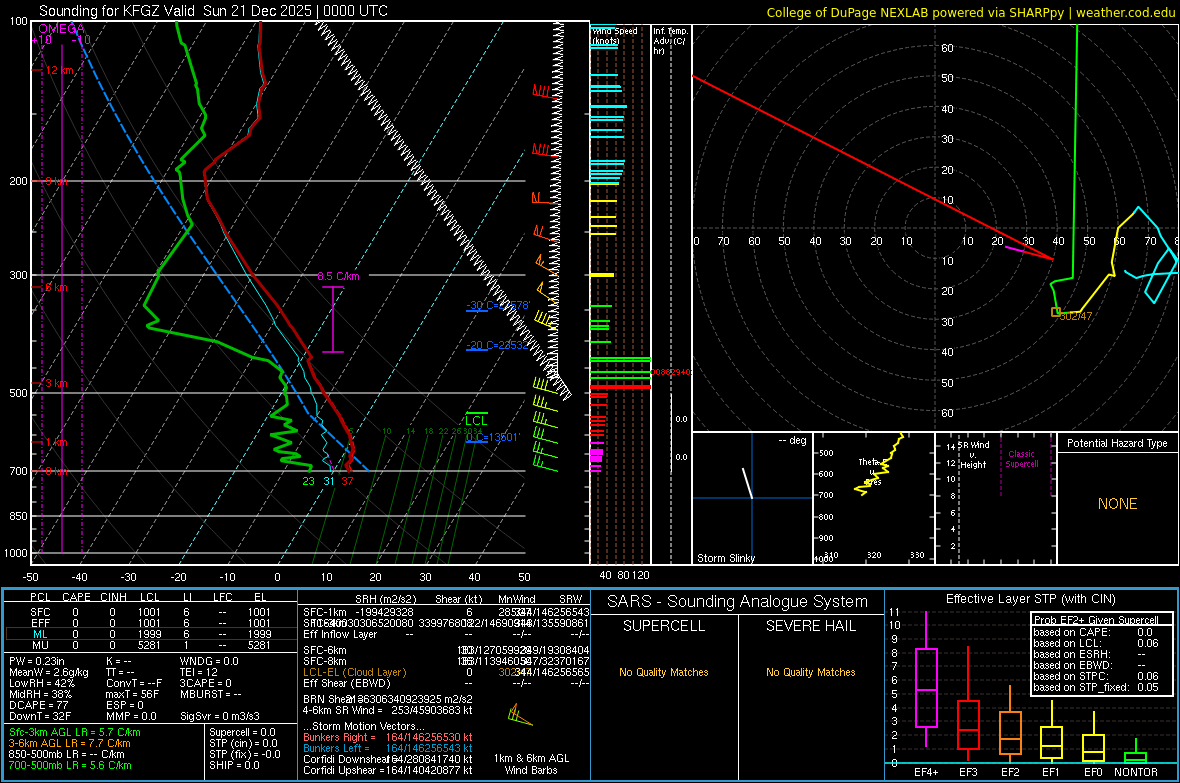The image size is (1180, 783).
Task: Click 'No Quality Matches' under SUPERCELL
Action: (x=664, y=672)
